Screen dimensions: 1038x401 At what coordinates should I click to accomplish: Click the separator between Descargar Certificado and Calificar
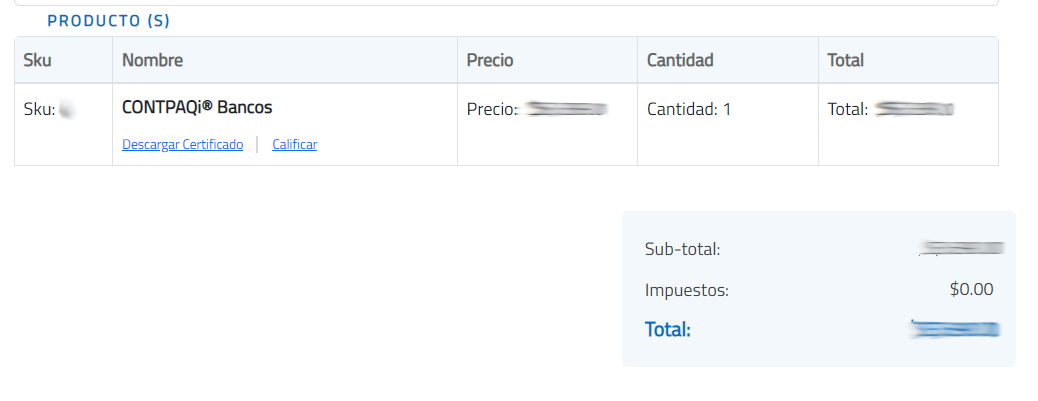(257, 144)
